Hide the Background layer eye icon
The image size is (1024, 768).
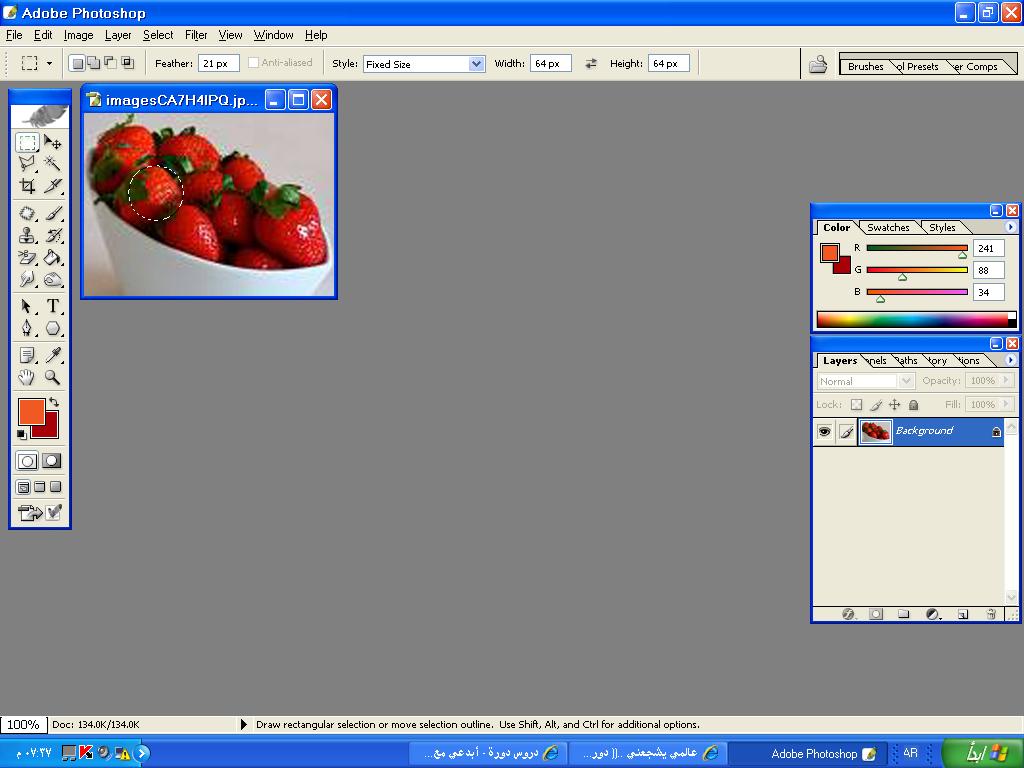[824, 431]
